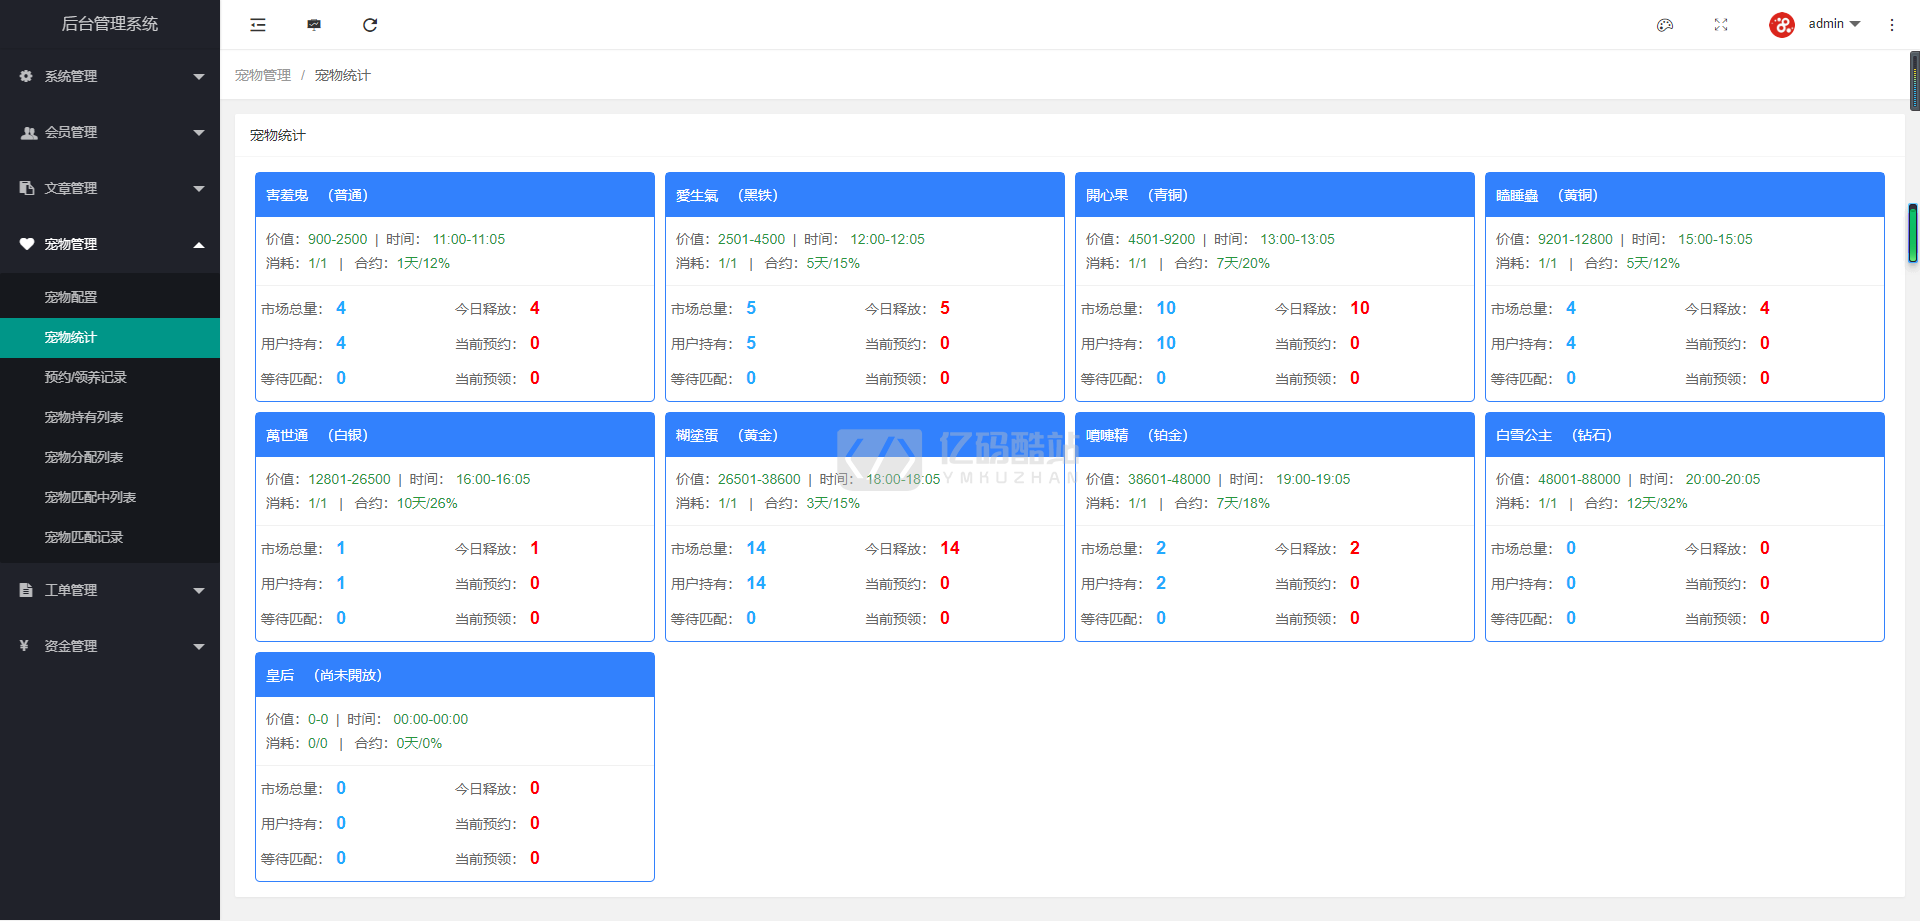
Task: Open 宠物匹配记录 submenu item
Action: [110, 537]
